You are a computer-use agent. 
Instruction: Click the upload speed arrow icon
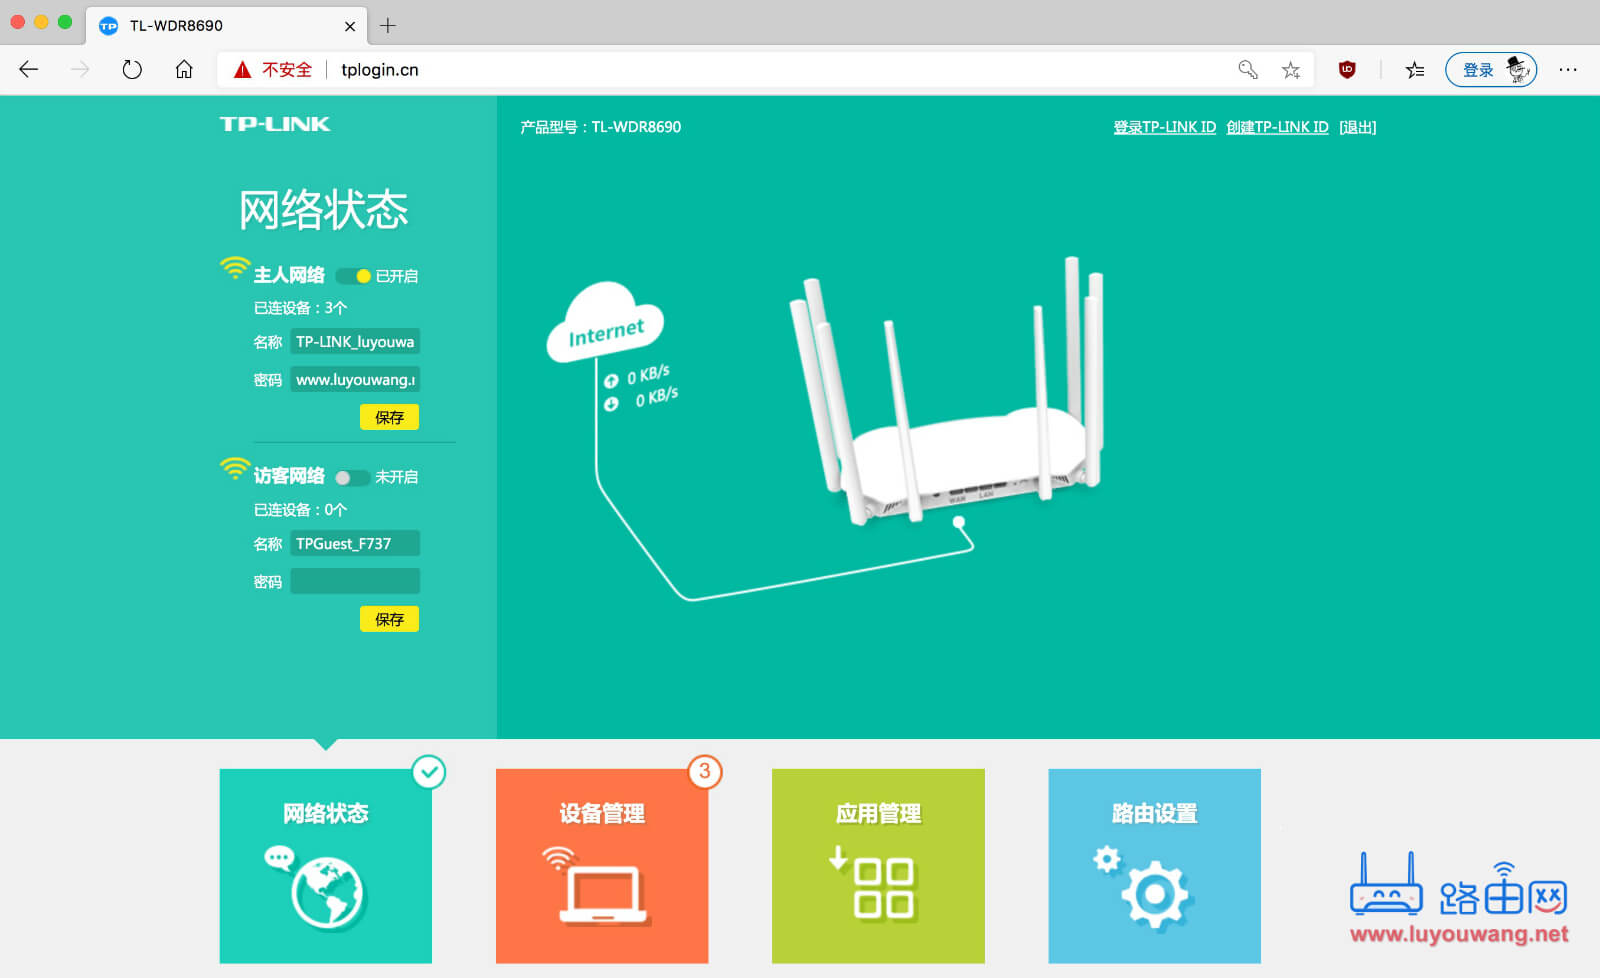point(611,381)
